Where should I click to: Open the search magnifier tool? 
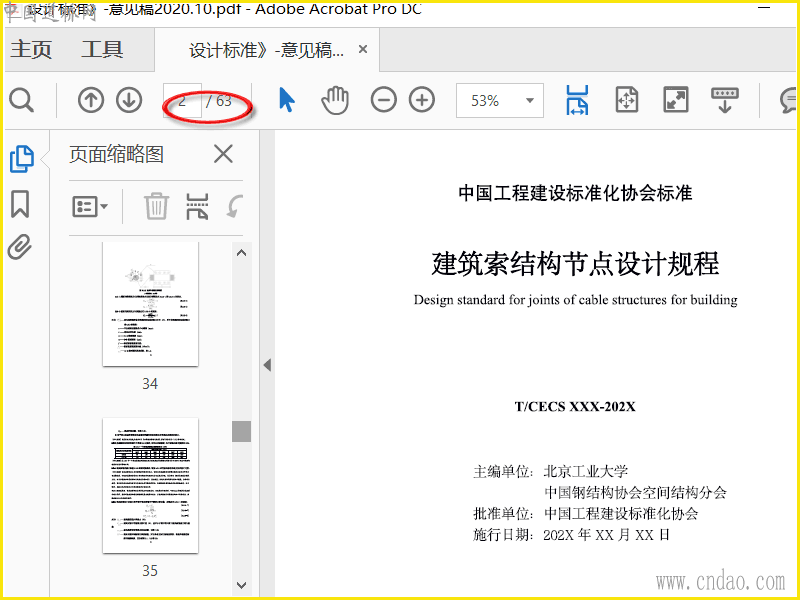(x=21, y=100)
